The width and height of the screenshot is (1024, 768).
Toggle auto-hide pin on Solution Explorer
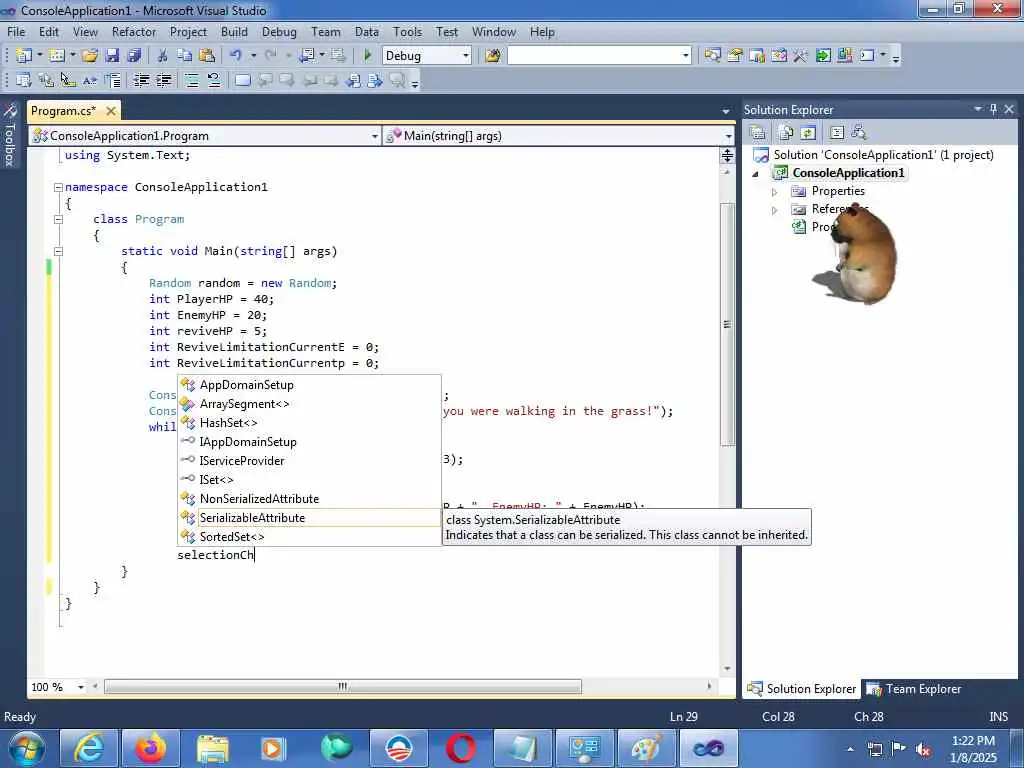[993, 109]
